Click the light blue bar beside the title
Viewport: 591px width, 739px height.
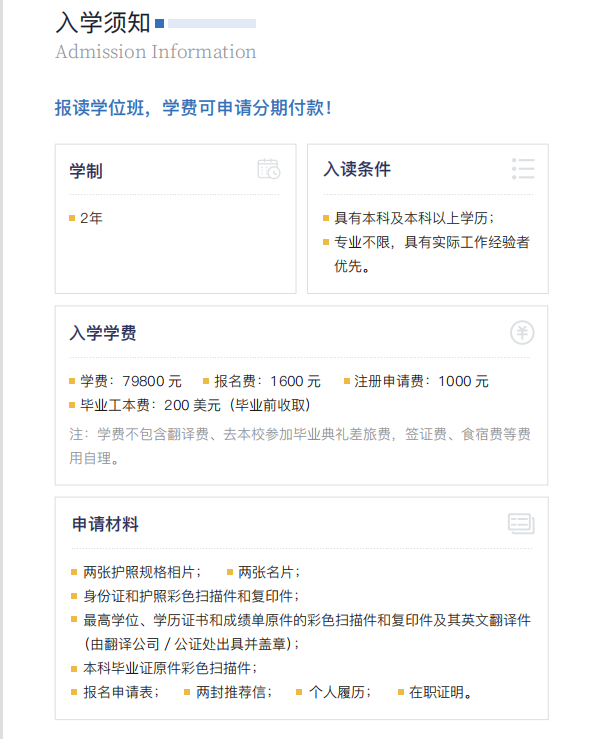click(x=212, y=23)
